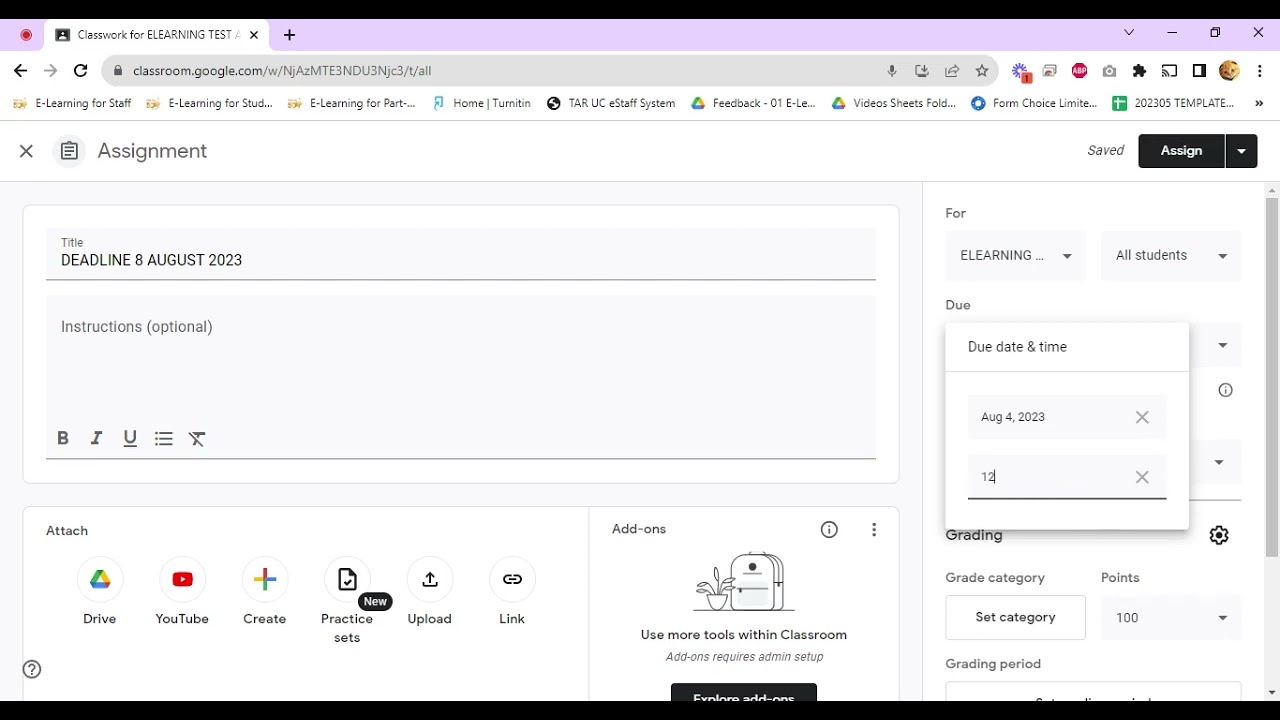
Task: Click the AdBlock extension icon
Action: coord(1079,71)
